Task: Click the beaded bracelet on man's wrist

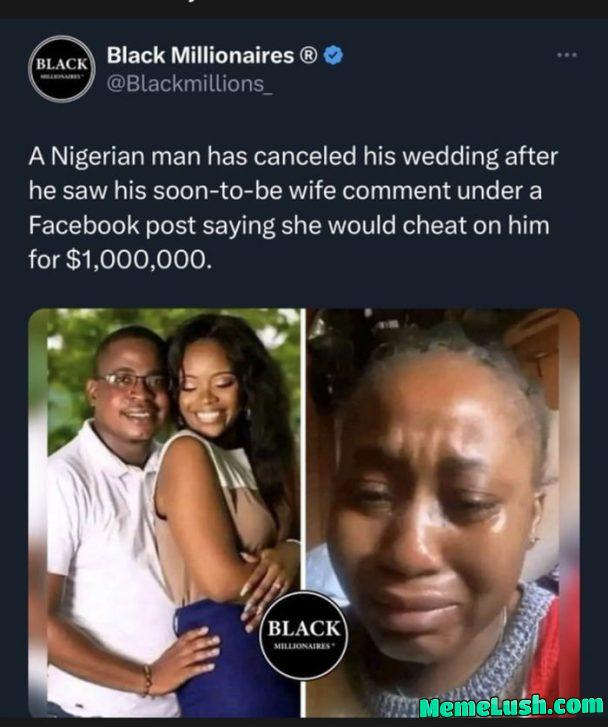Action: [x=147, y=681]
